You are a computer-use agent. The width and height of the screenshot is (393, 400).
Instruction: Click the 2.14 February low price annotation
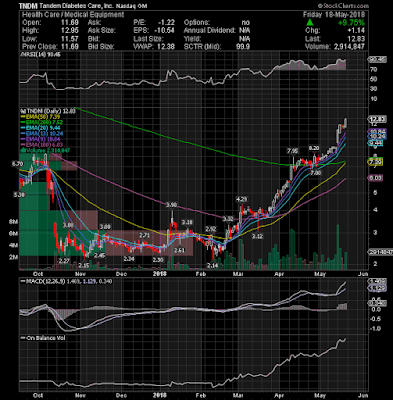click(212, 266)
